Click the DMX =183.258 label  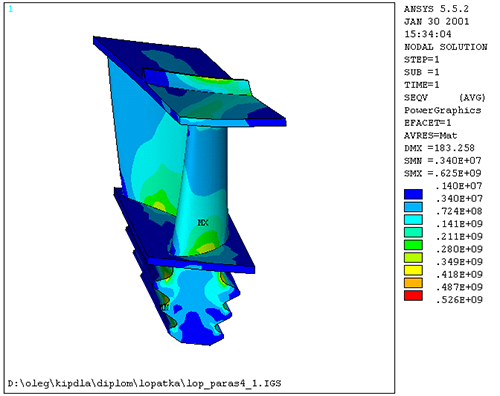tap(439, 148)
